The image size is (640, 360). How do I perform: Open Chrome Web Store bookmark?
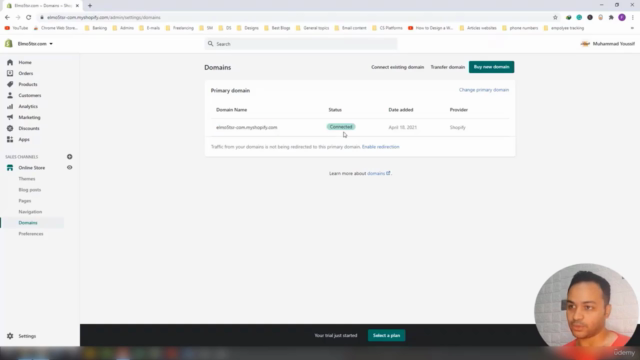tap(56, 28)
